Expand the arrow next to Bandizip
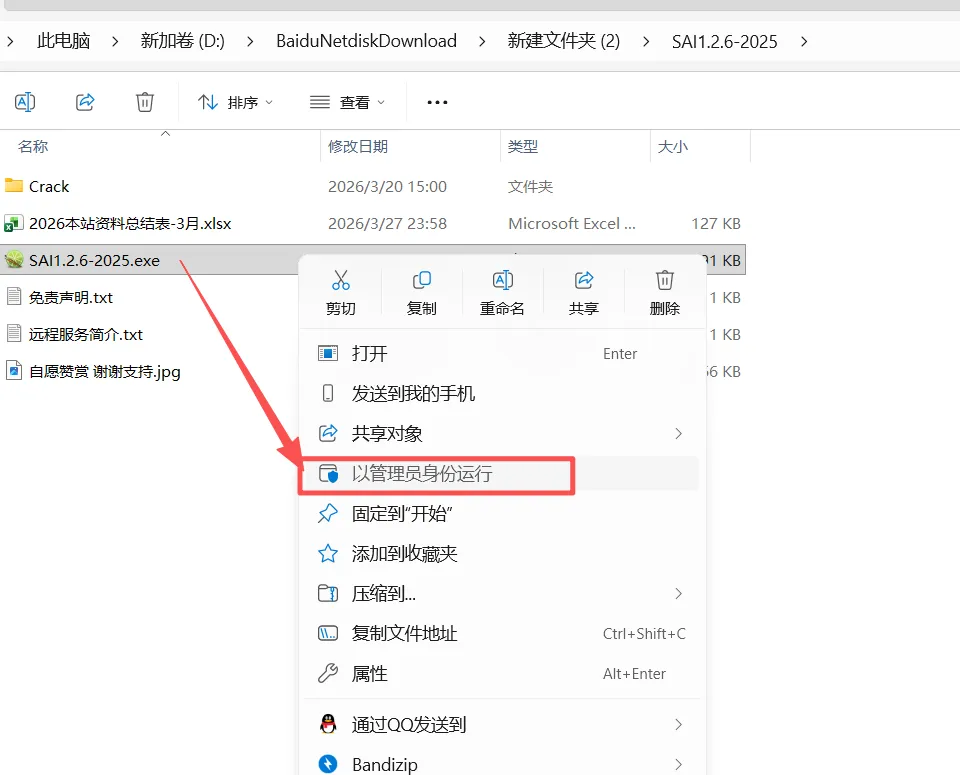Image resolution: width=960 pixels, height=775 pixels. click(678, 765)
